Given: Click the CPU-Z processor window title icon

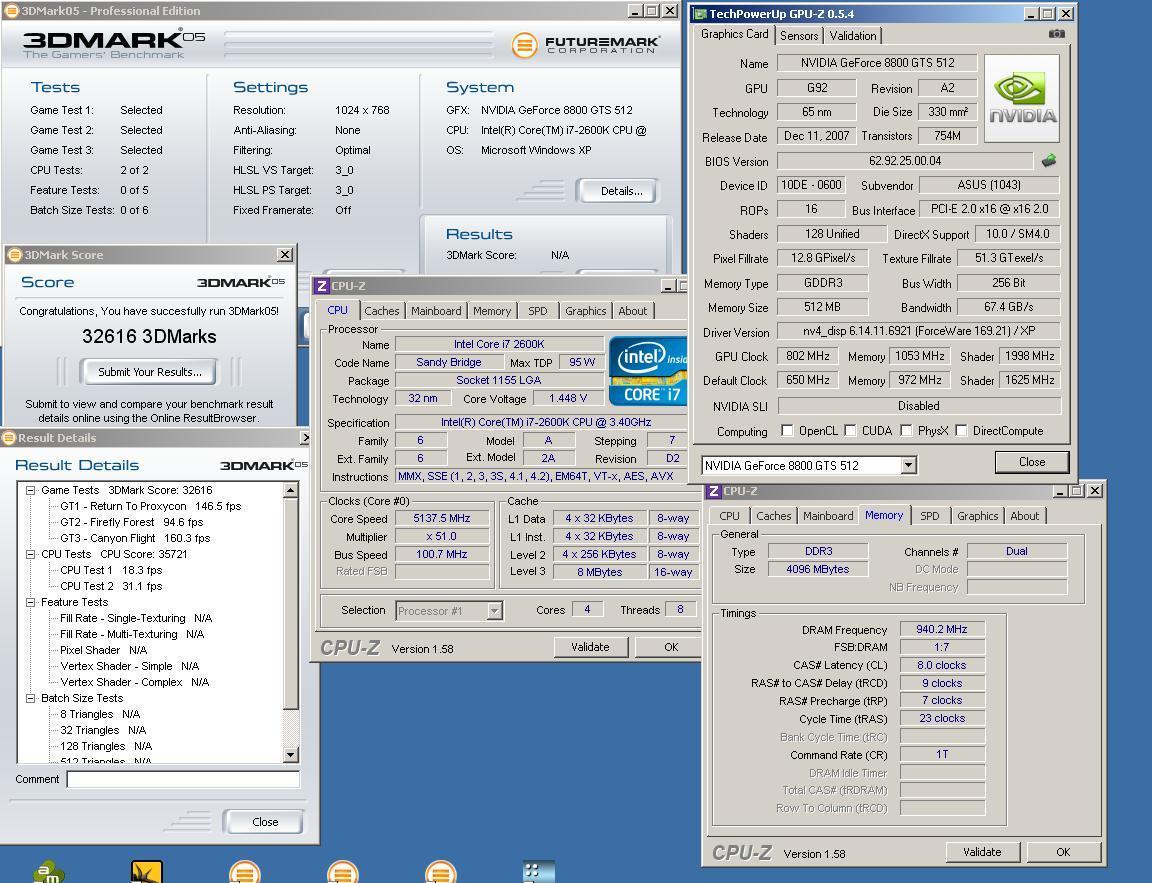Looking at the screenshot, I should click(321, 286).
